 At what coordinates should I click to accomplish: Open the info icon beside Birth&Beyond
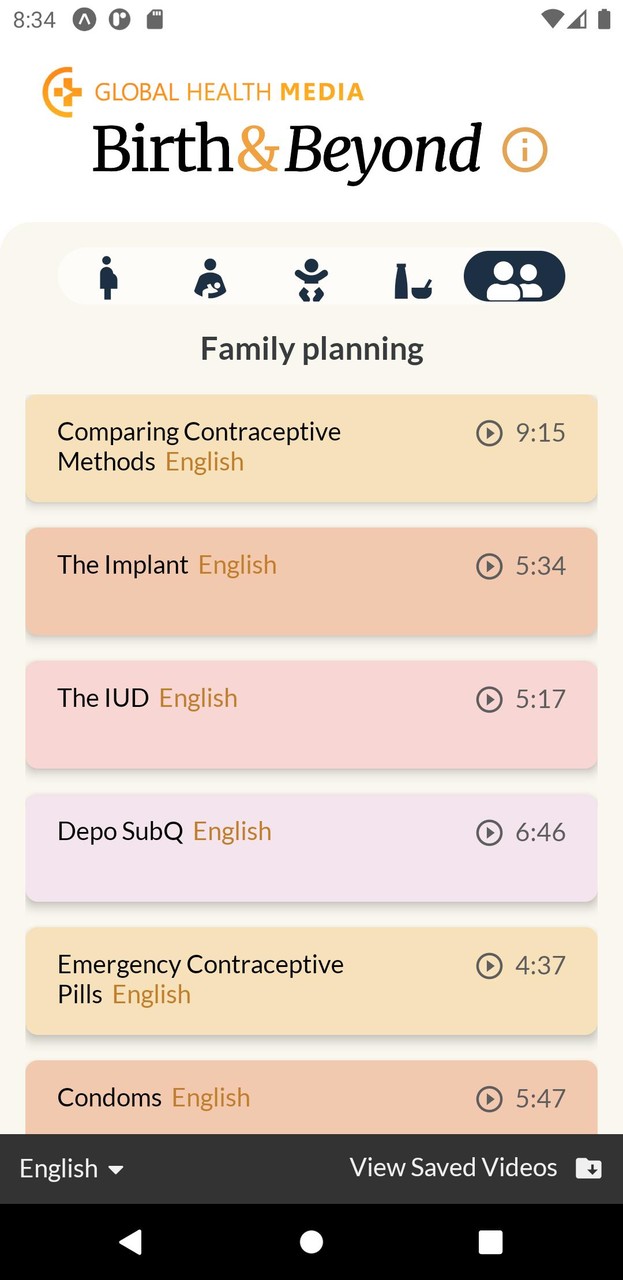[x=524, y=151]
